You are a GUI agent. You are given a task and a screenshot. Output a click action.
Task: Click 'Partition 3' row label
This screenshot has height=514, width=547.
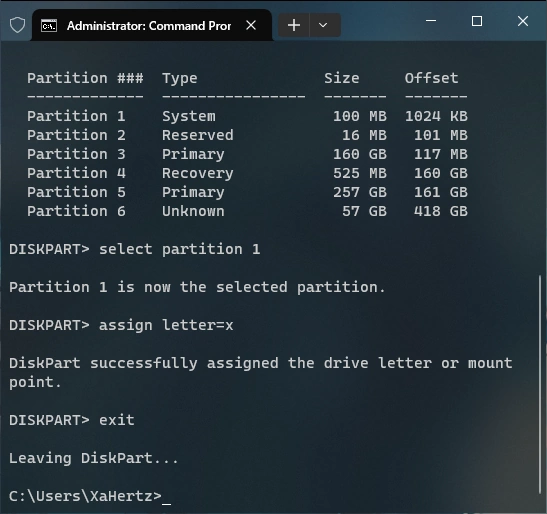pos(76,154)
